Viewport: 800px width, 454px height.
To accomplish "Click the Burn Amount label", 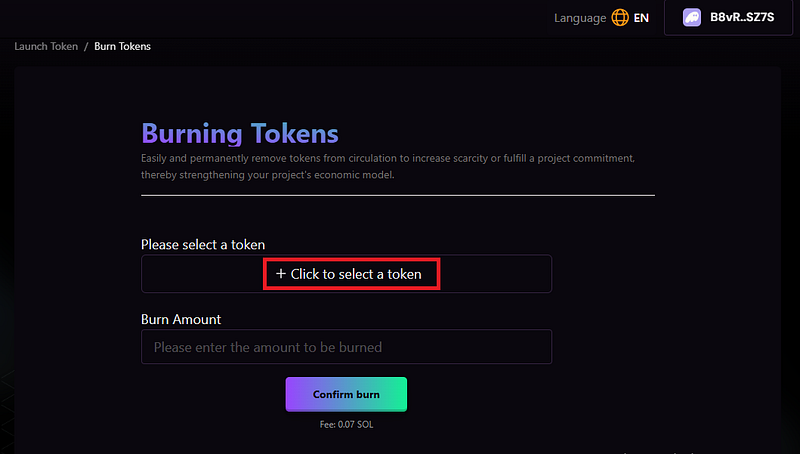I will [181, 319].
